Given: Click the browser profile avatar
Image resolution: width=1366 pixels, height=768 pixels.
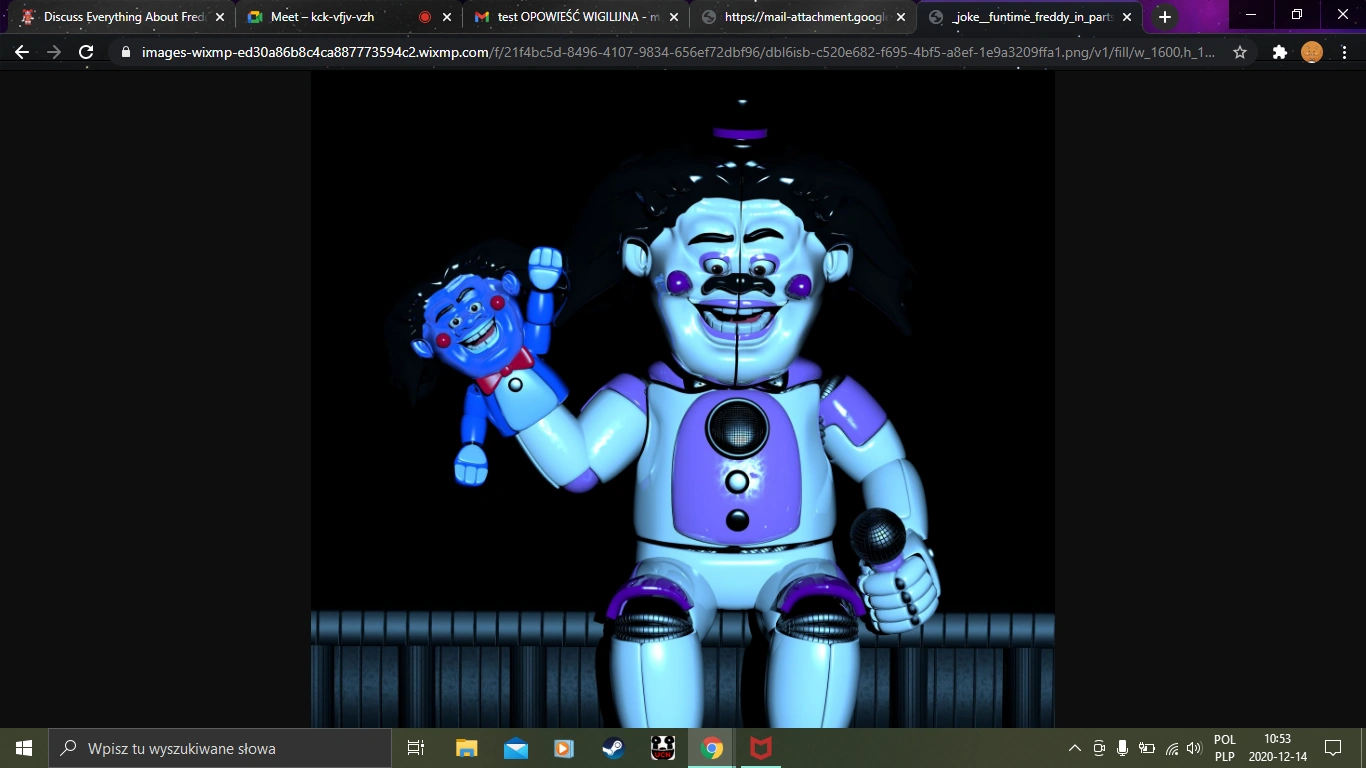Looking at the screenshot, I should (1310, 51).
